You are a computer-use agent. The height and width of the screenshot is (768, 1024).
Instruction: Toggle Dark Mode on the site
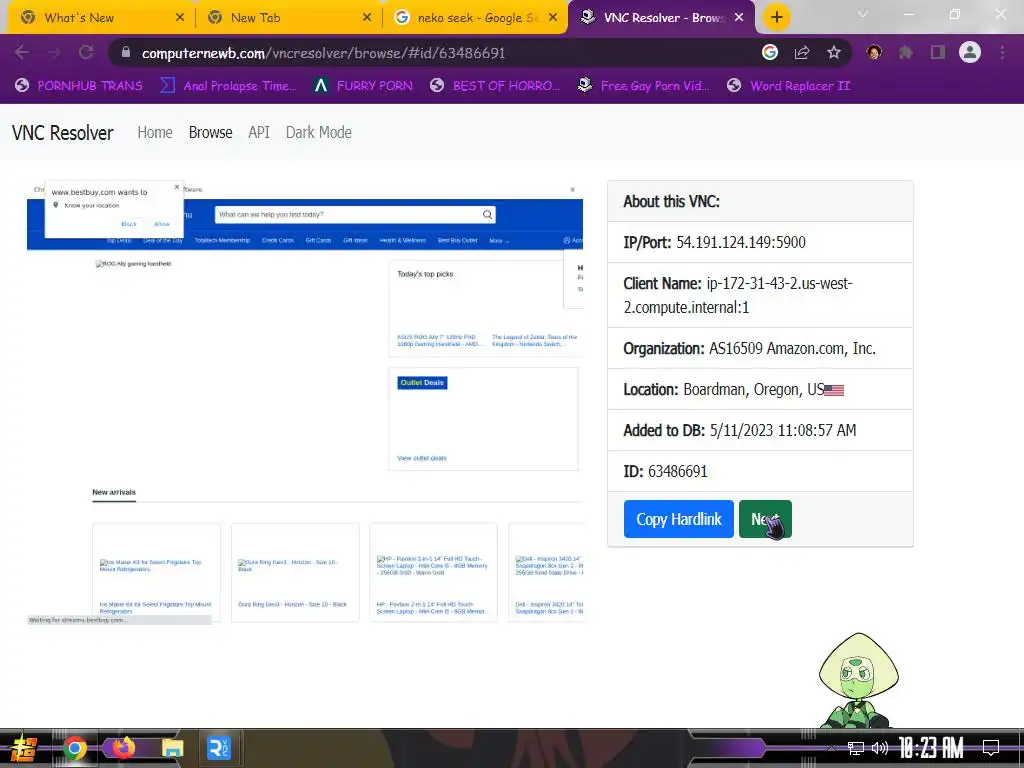pos(319,133)
